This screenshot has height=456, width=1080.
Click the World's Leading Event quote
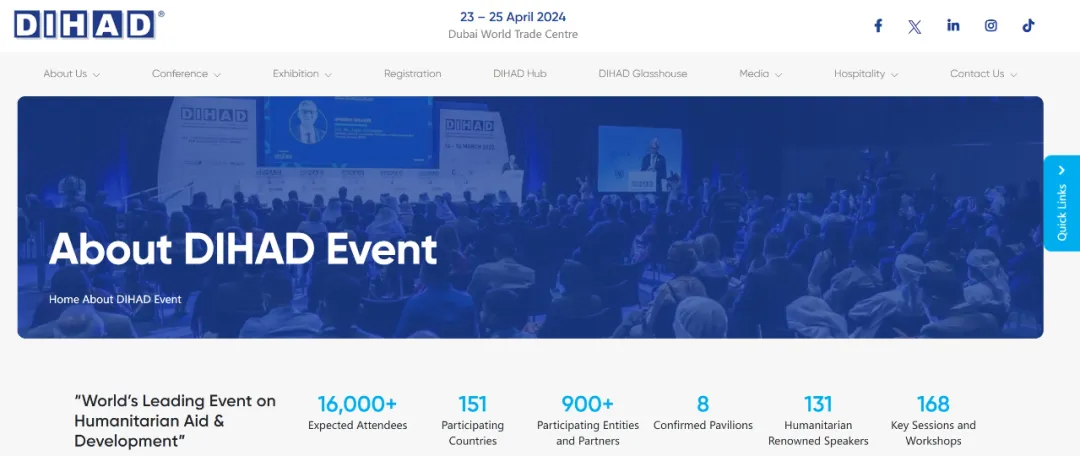tap(175, 421)
